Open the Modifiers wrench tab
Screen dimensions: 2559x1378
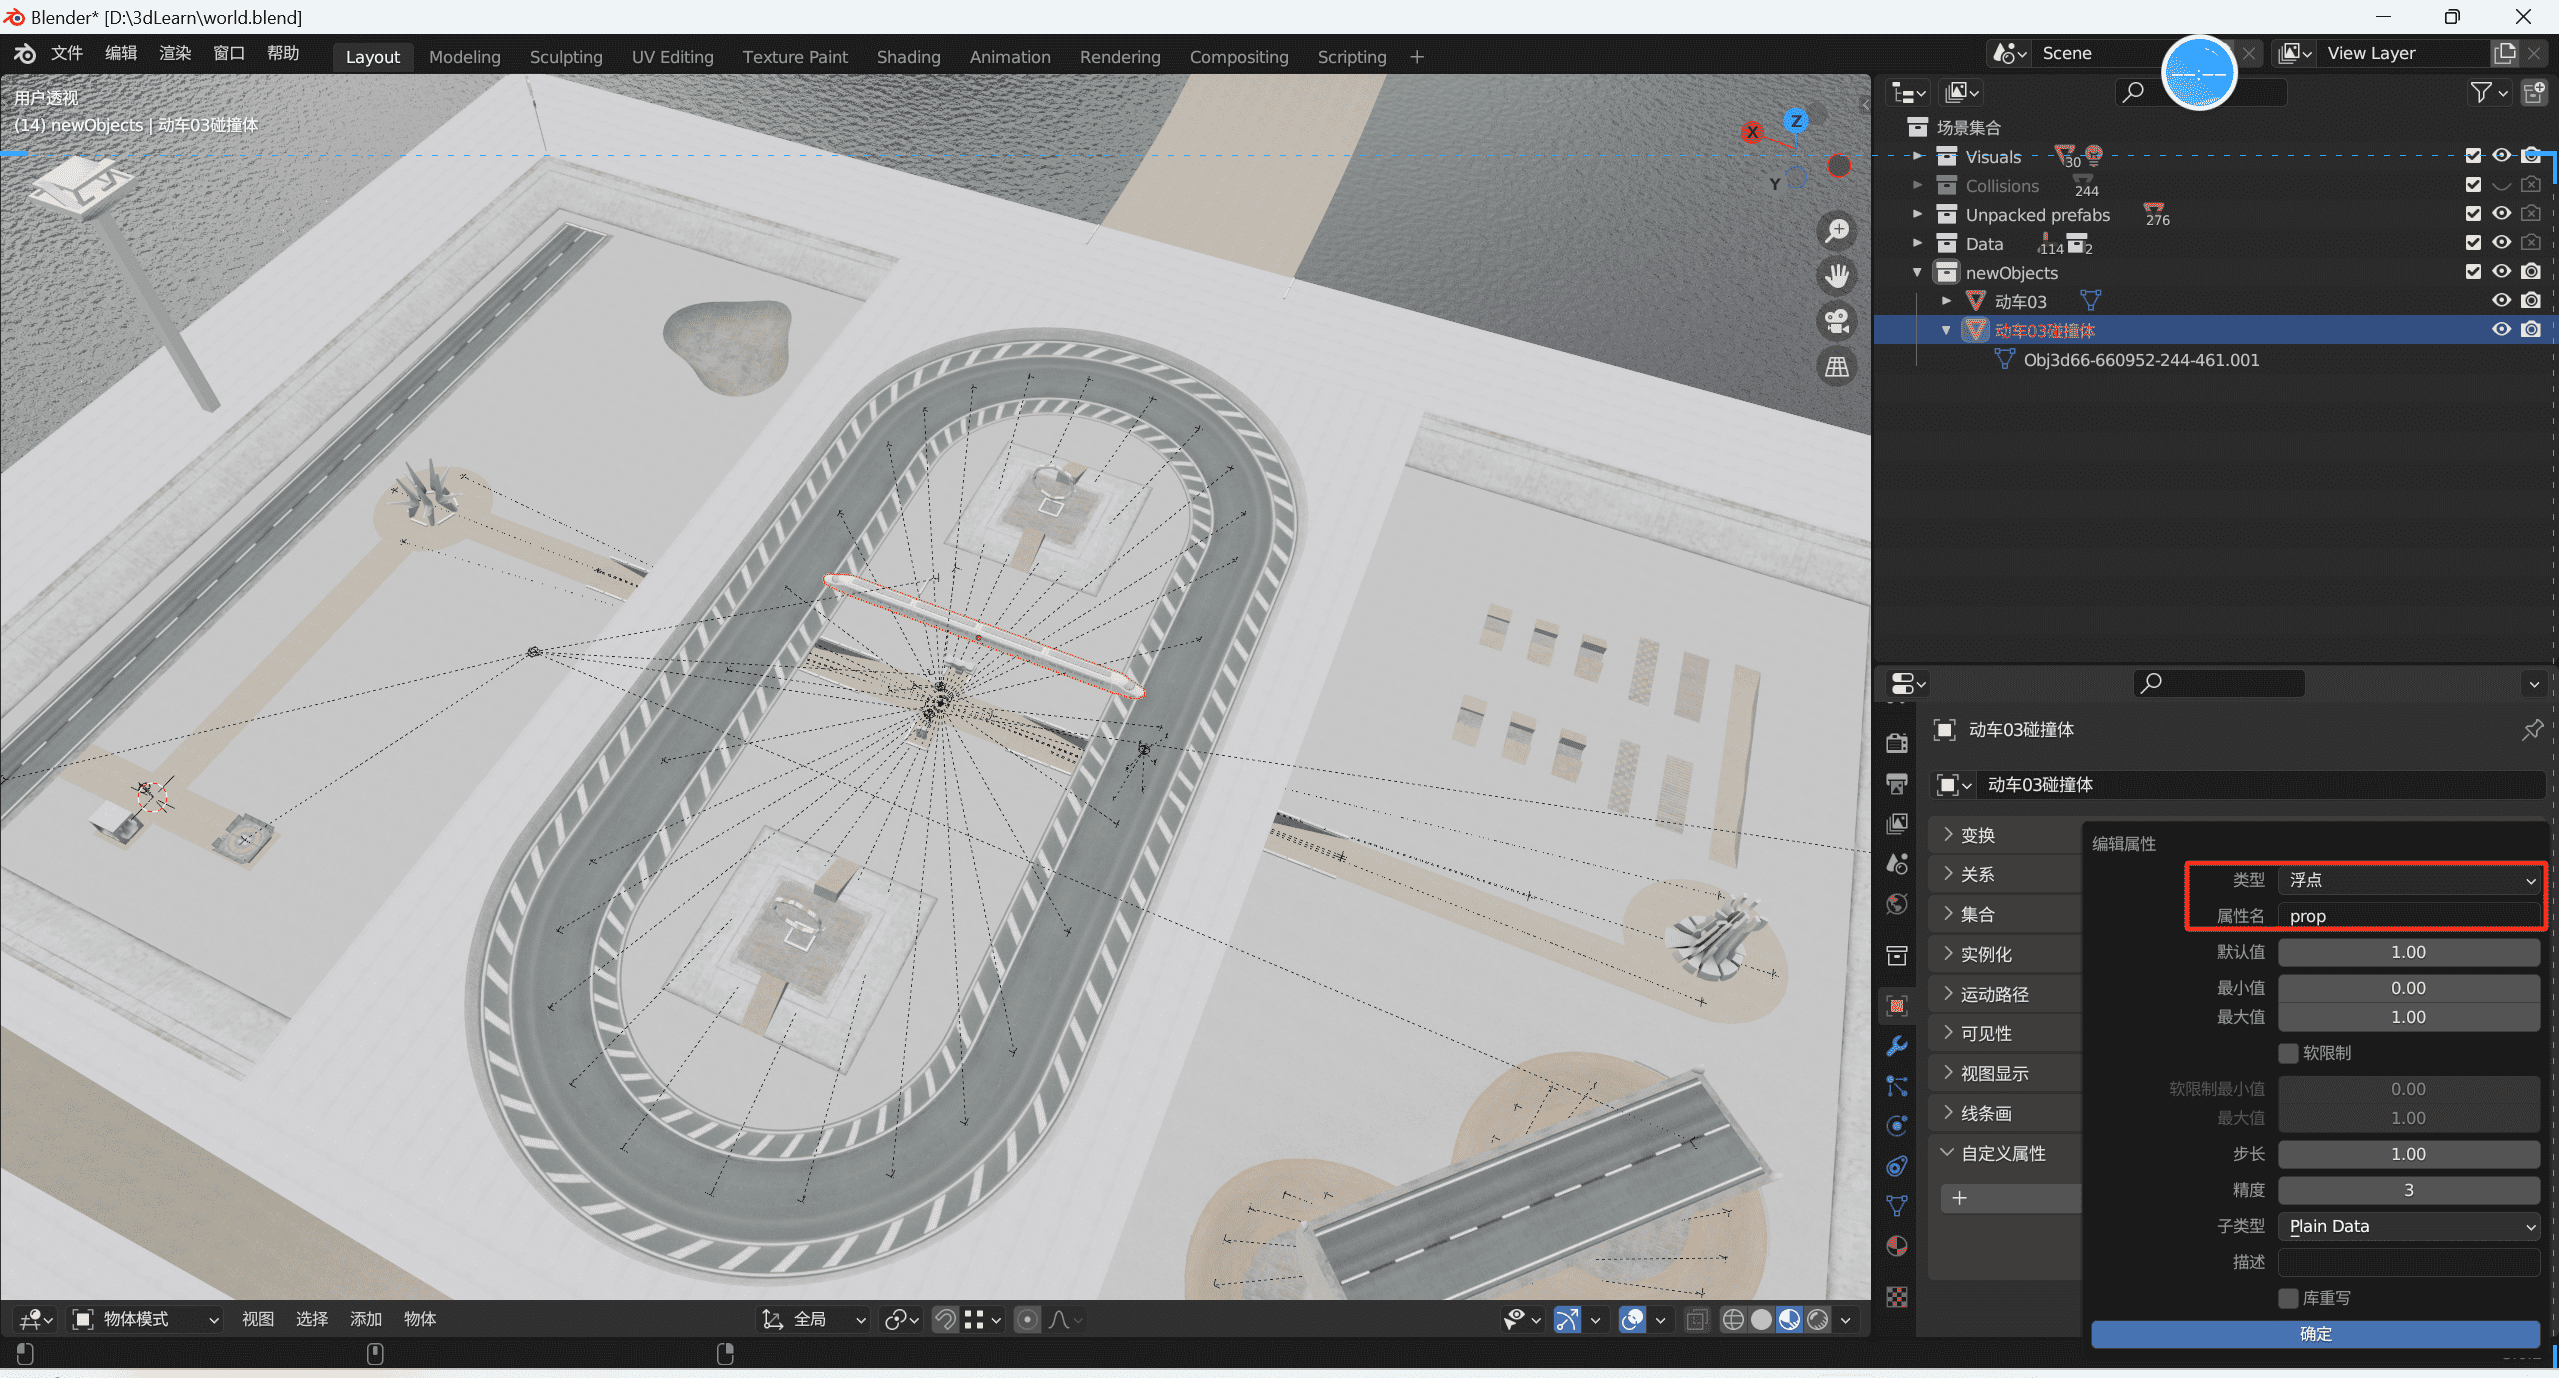click(x=1896, y=1046)
